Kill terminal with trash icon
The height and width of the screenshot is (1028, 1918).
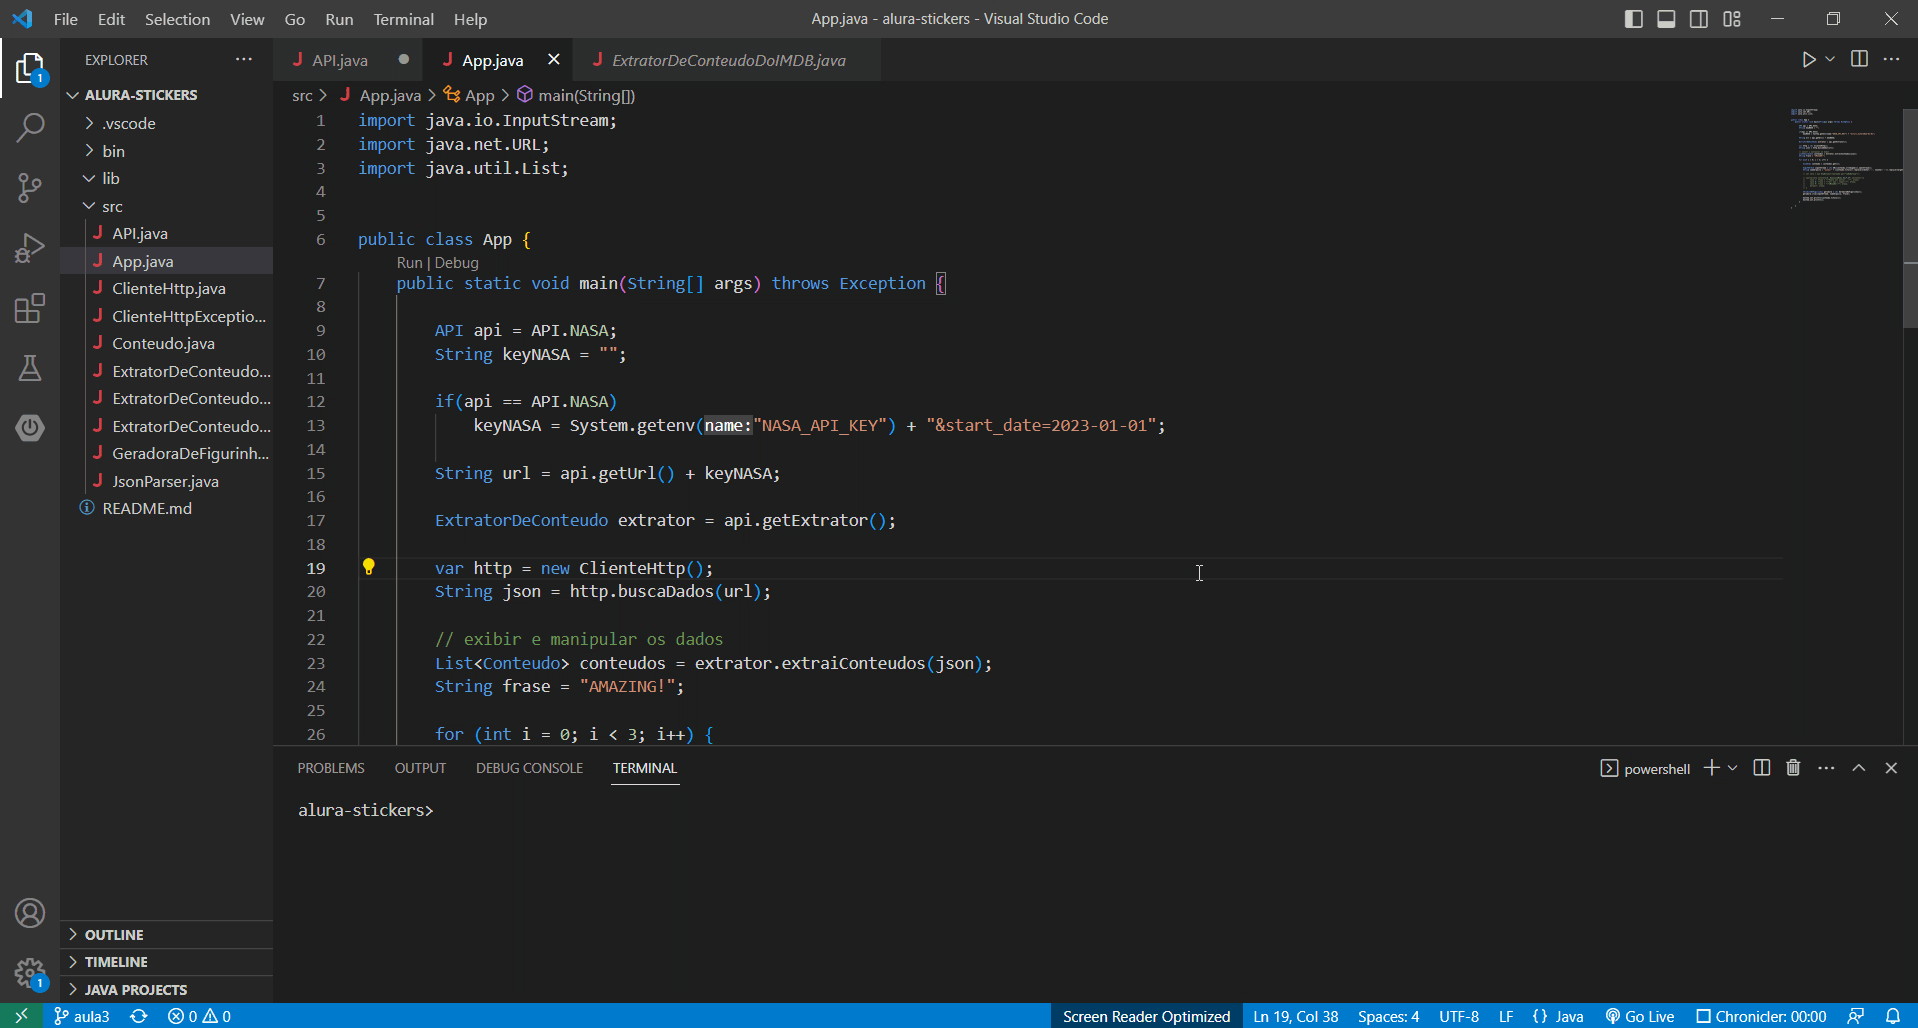(x=1793, y=768)
